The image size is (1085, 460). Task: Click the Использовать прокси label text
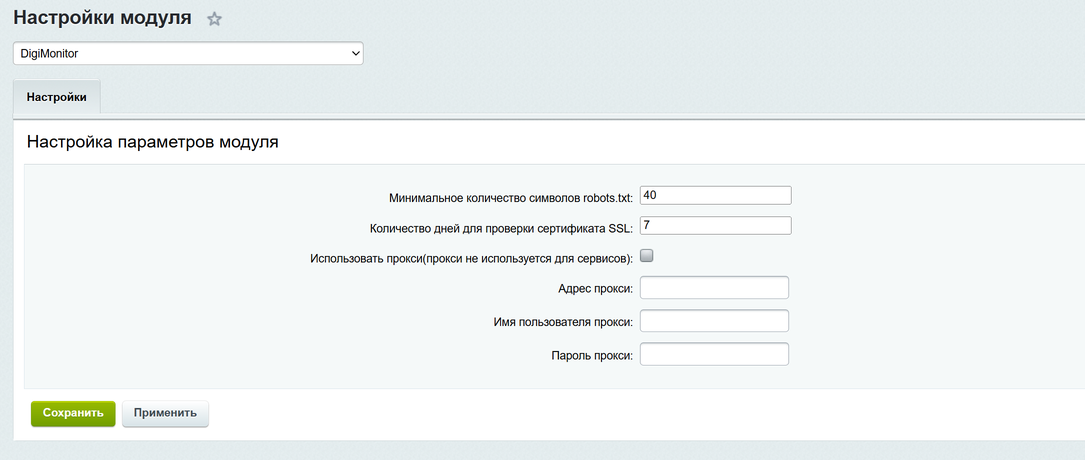point(472,259)
